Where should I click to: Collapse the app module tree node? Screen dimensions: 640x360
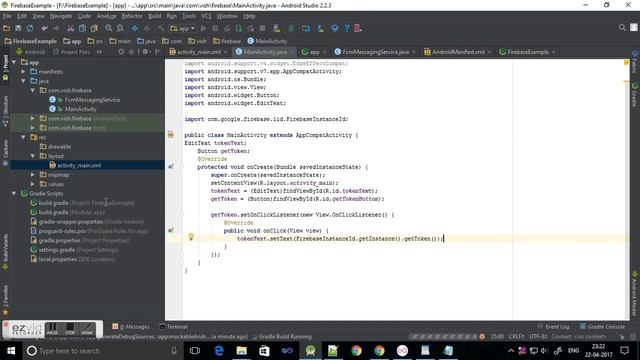pyautogui.click(x=14, y=62)
